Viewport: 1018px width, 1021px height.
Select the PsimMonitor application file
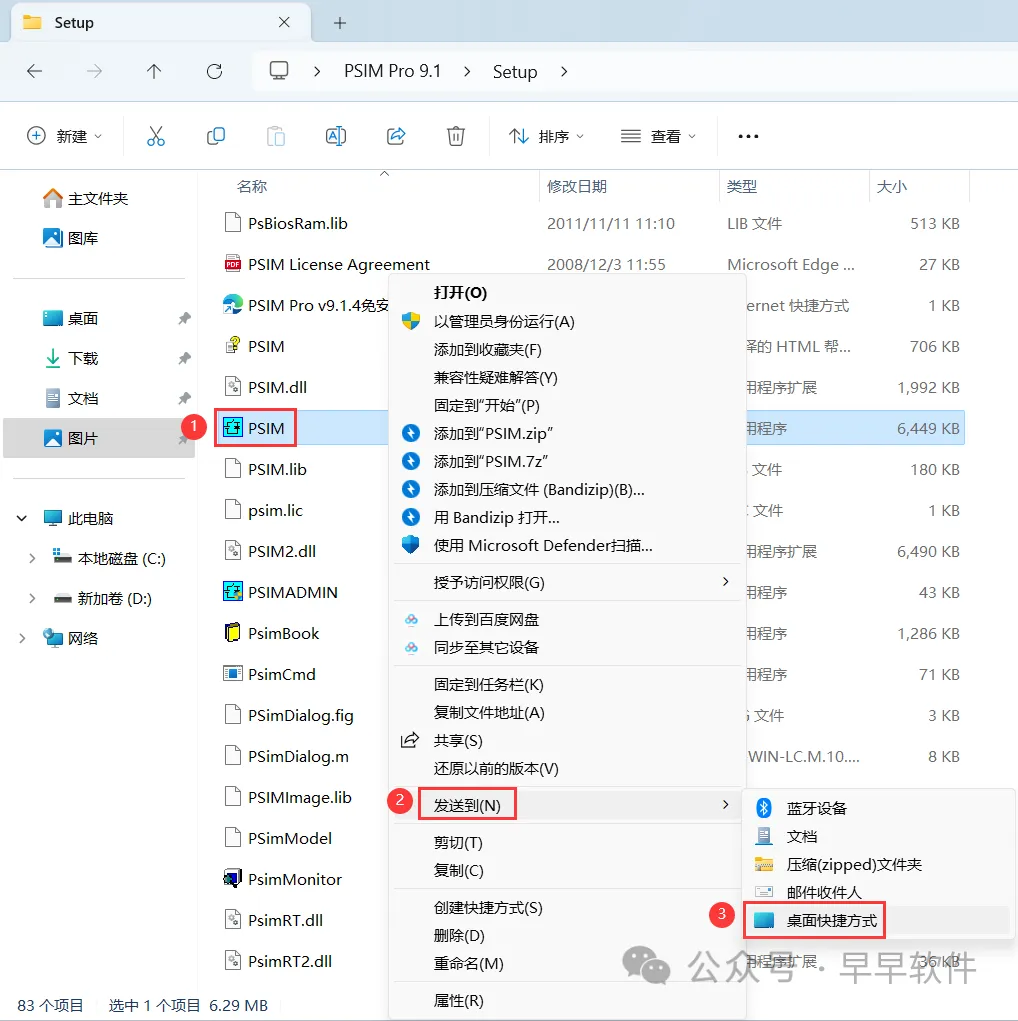click(x=282, y=879)
